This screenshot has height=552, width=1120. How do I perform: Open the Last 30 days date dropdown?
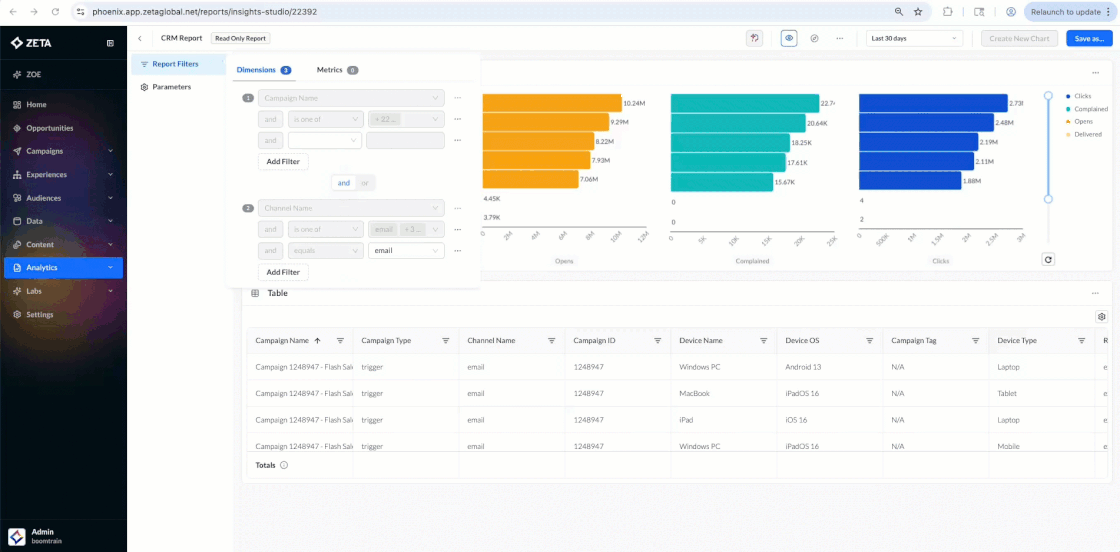pyautogui.click(x=914, y=38)
